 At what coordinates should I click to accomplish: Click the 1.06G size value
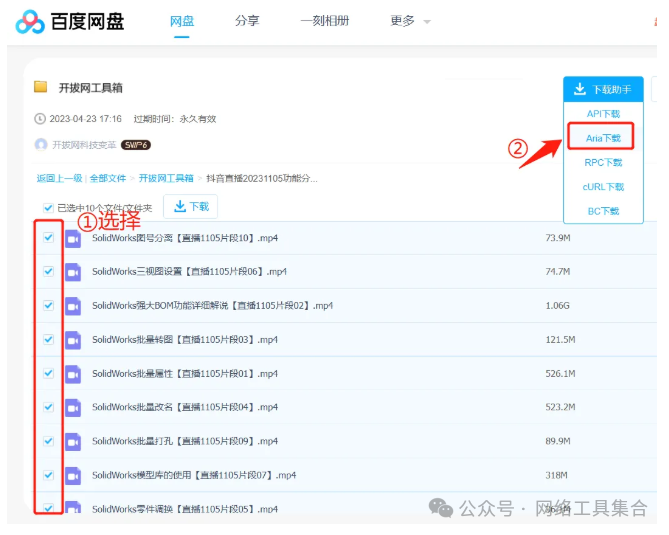click(557, 306)
